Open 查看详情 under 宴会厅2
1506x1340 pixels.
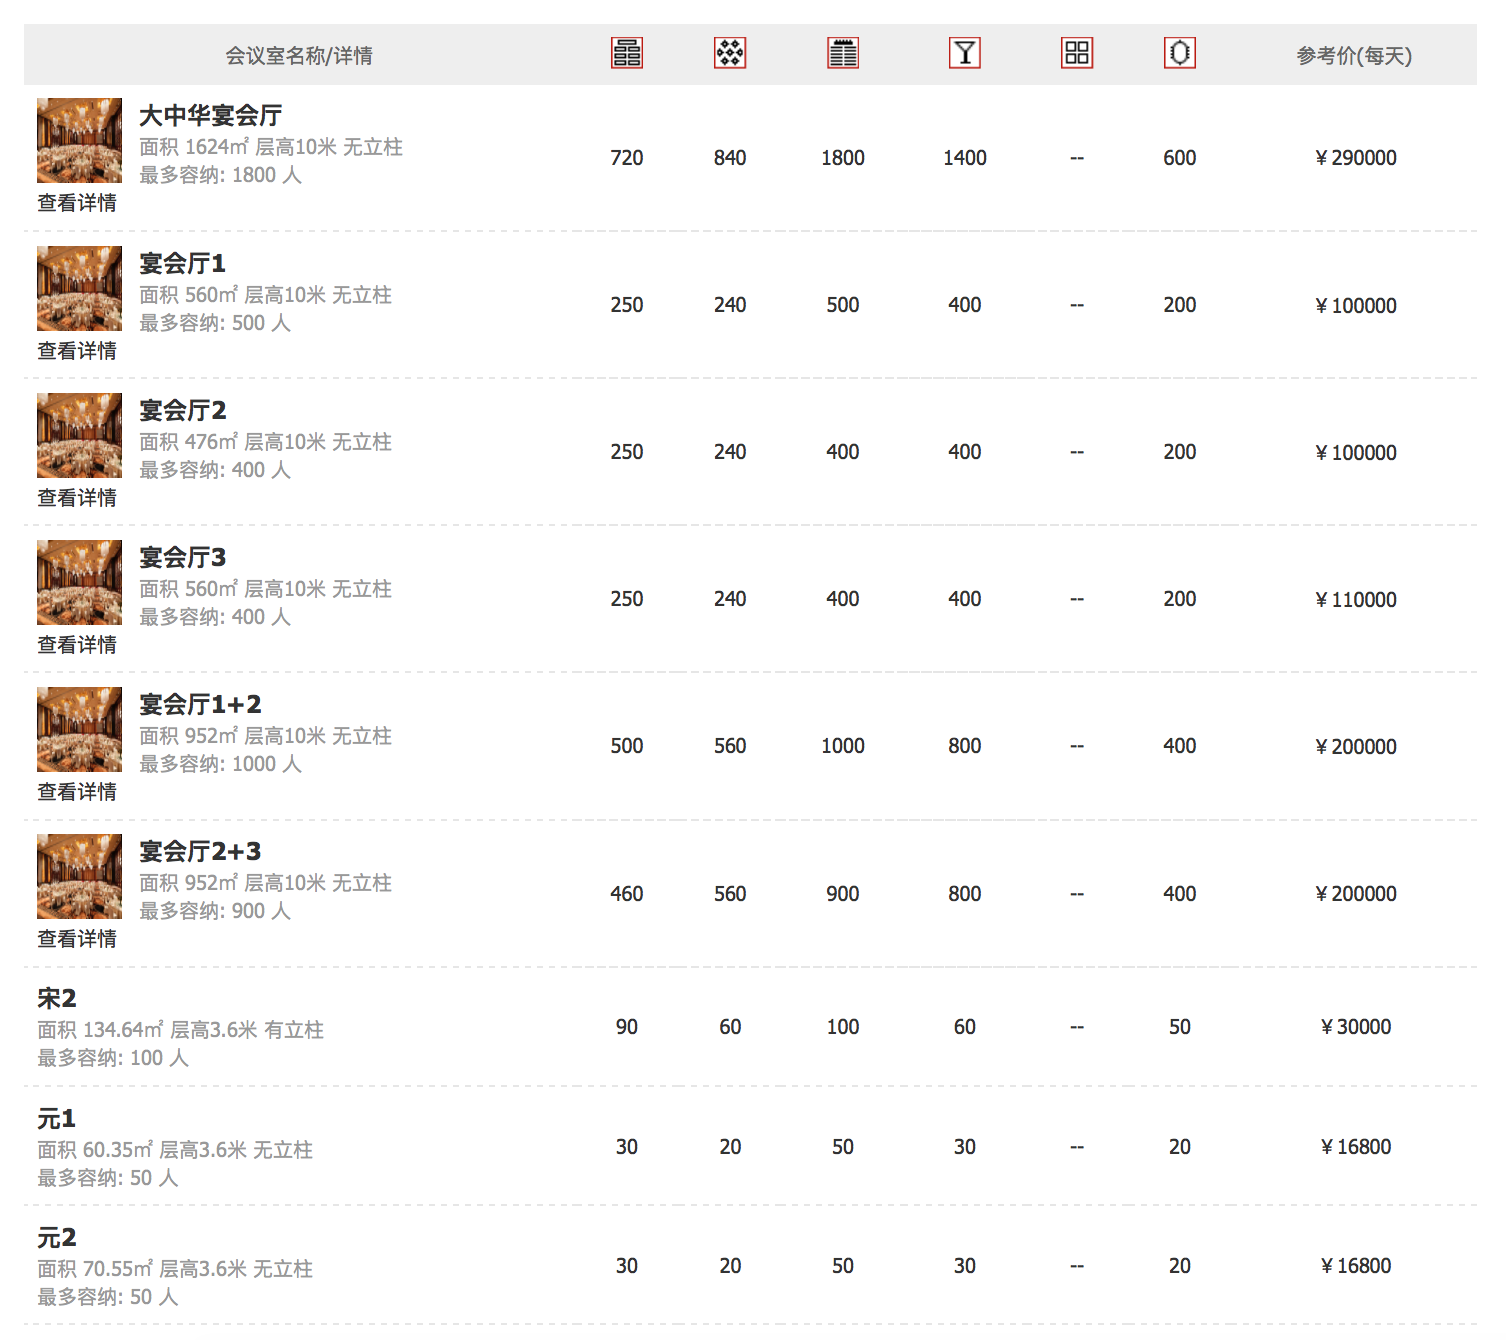point(77,498)
